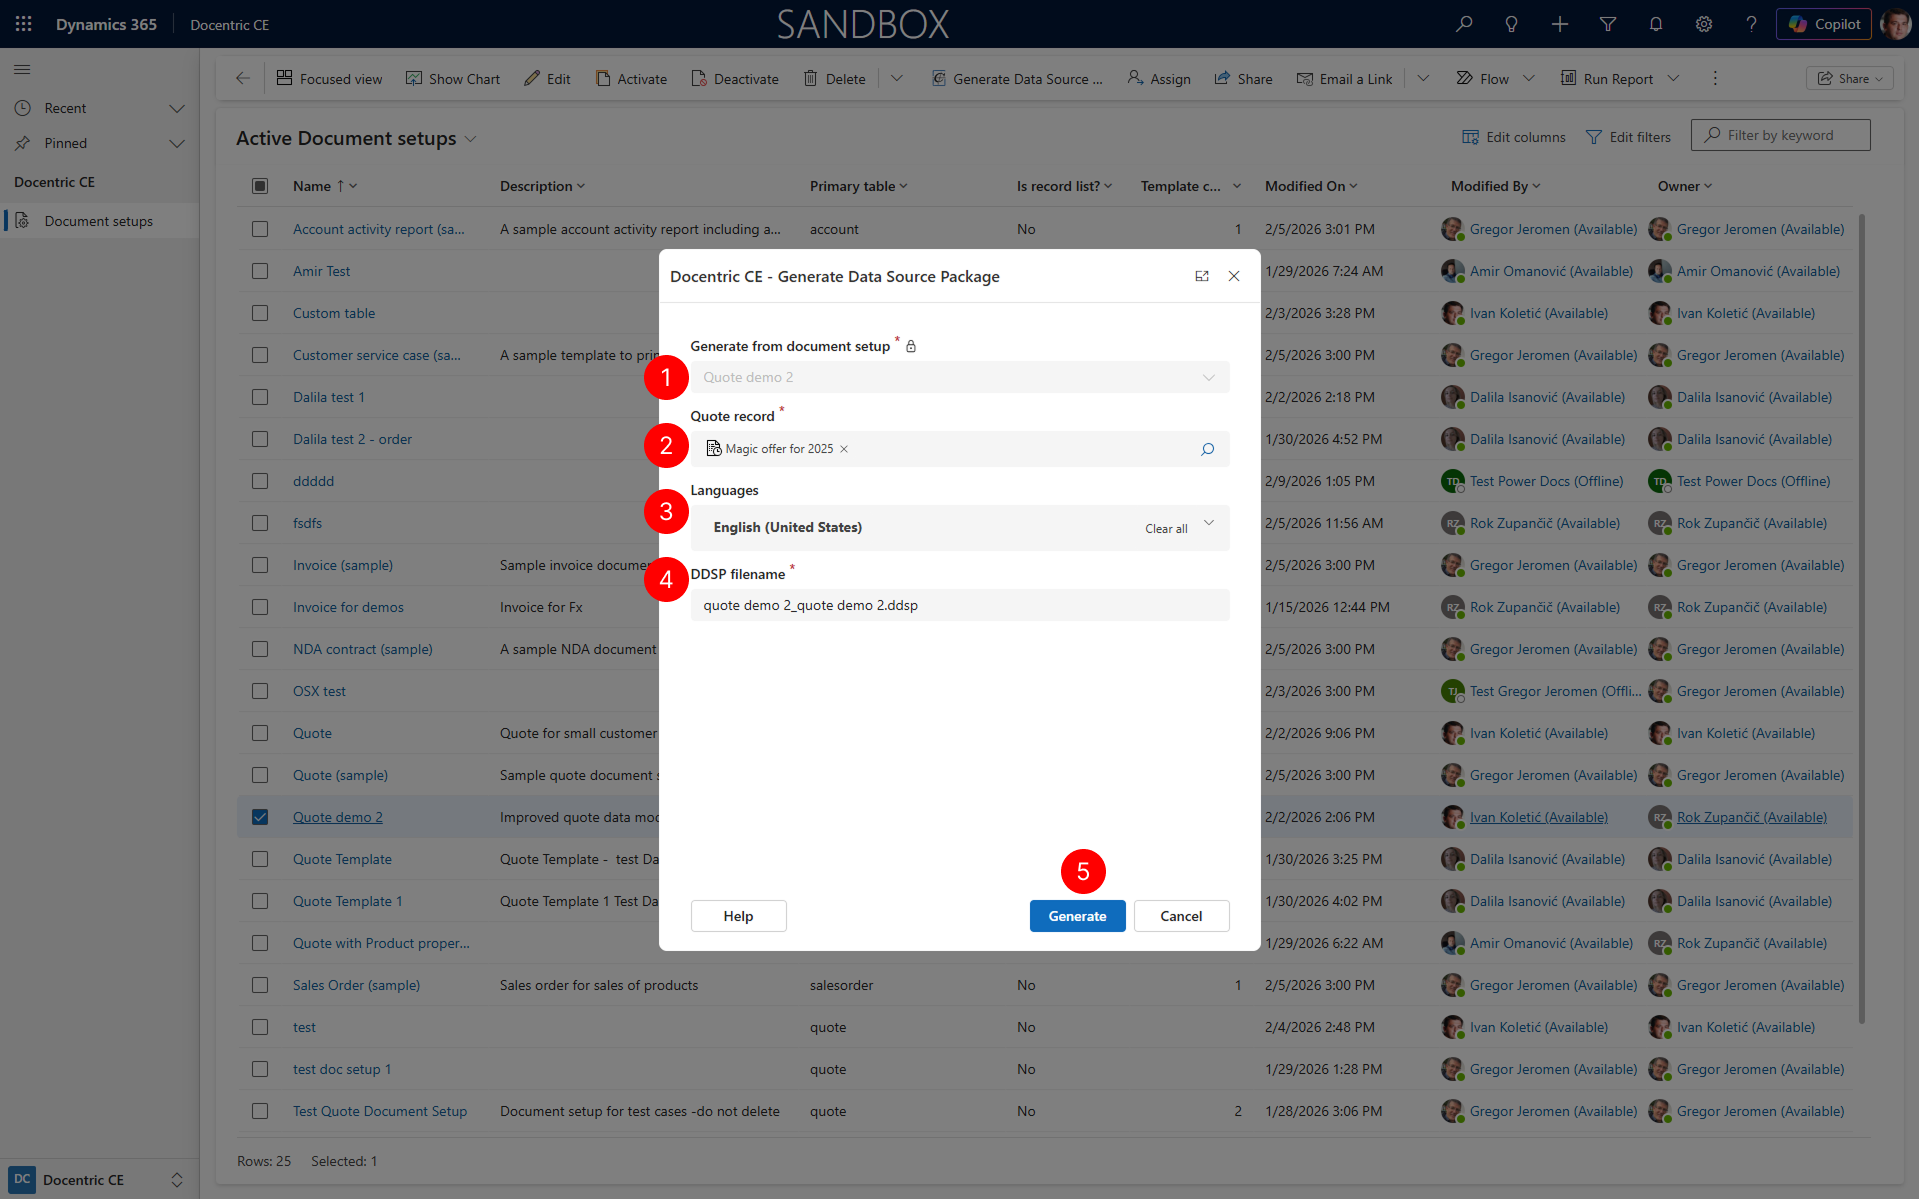Check the Account activity report row checkbox
This screenshot has height=1199, width=1919.
click(x=260, y=229)
